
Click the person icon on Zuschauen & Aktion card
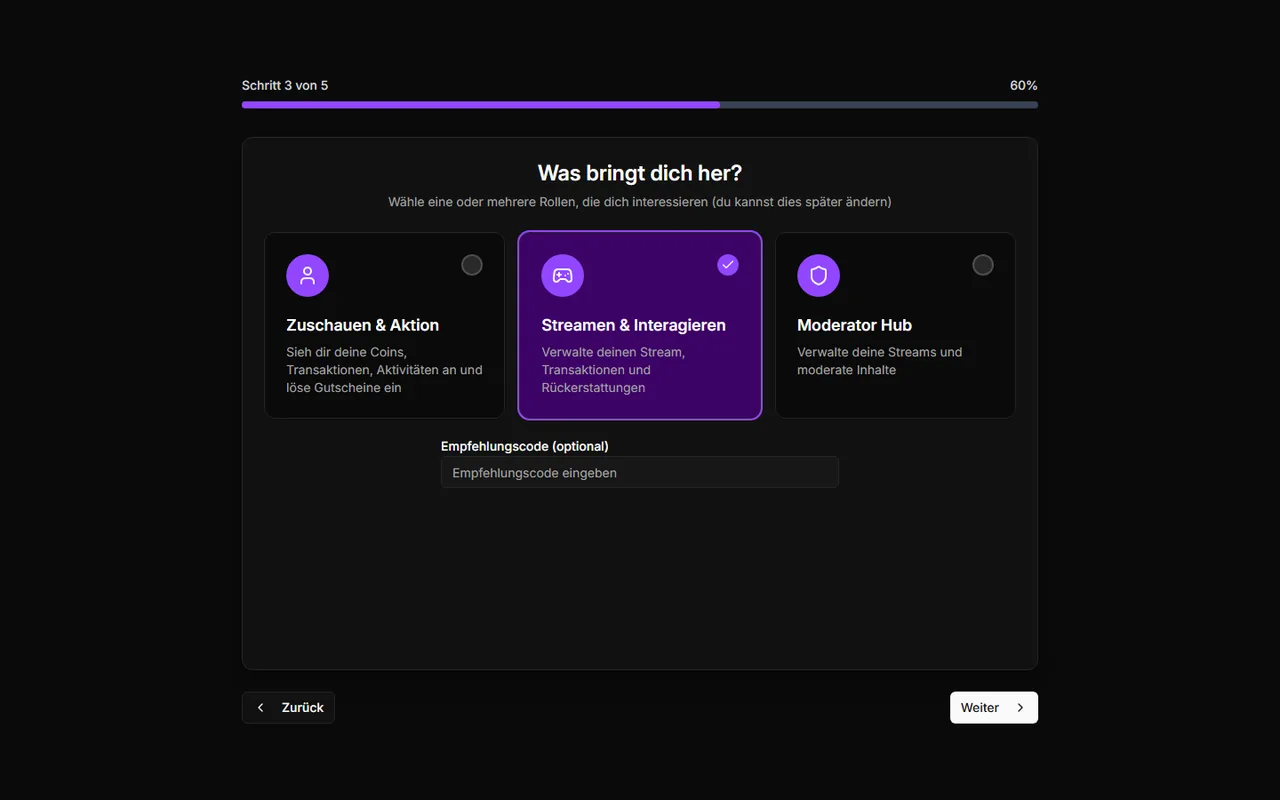point(307,275)
